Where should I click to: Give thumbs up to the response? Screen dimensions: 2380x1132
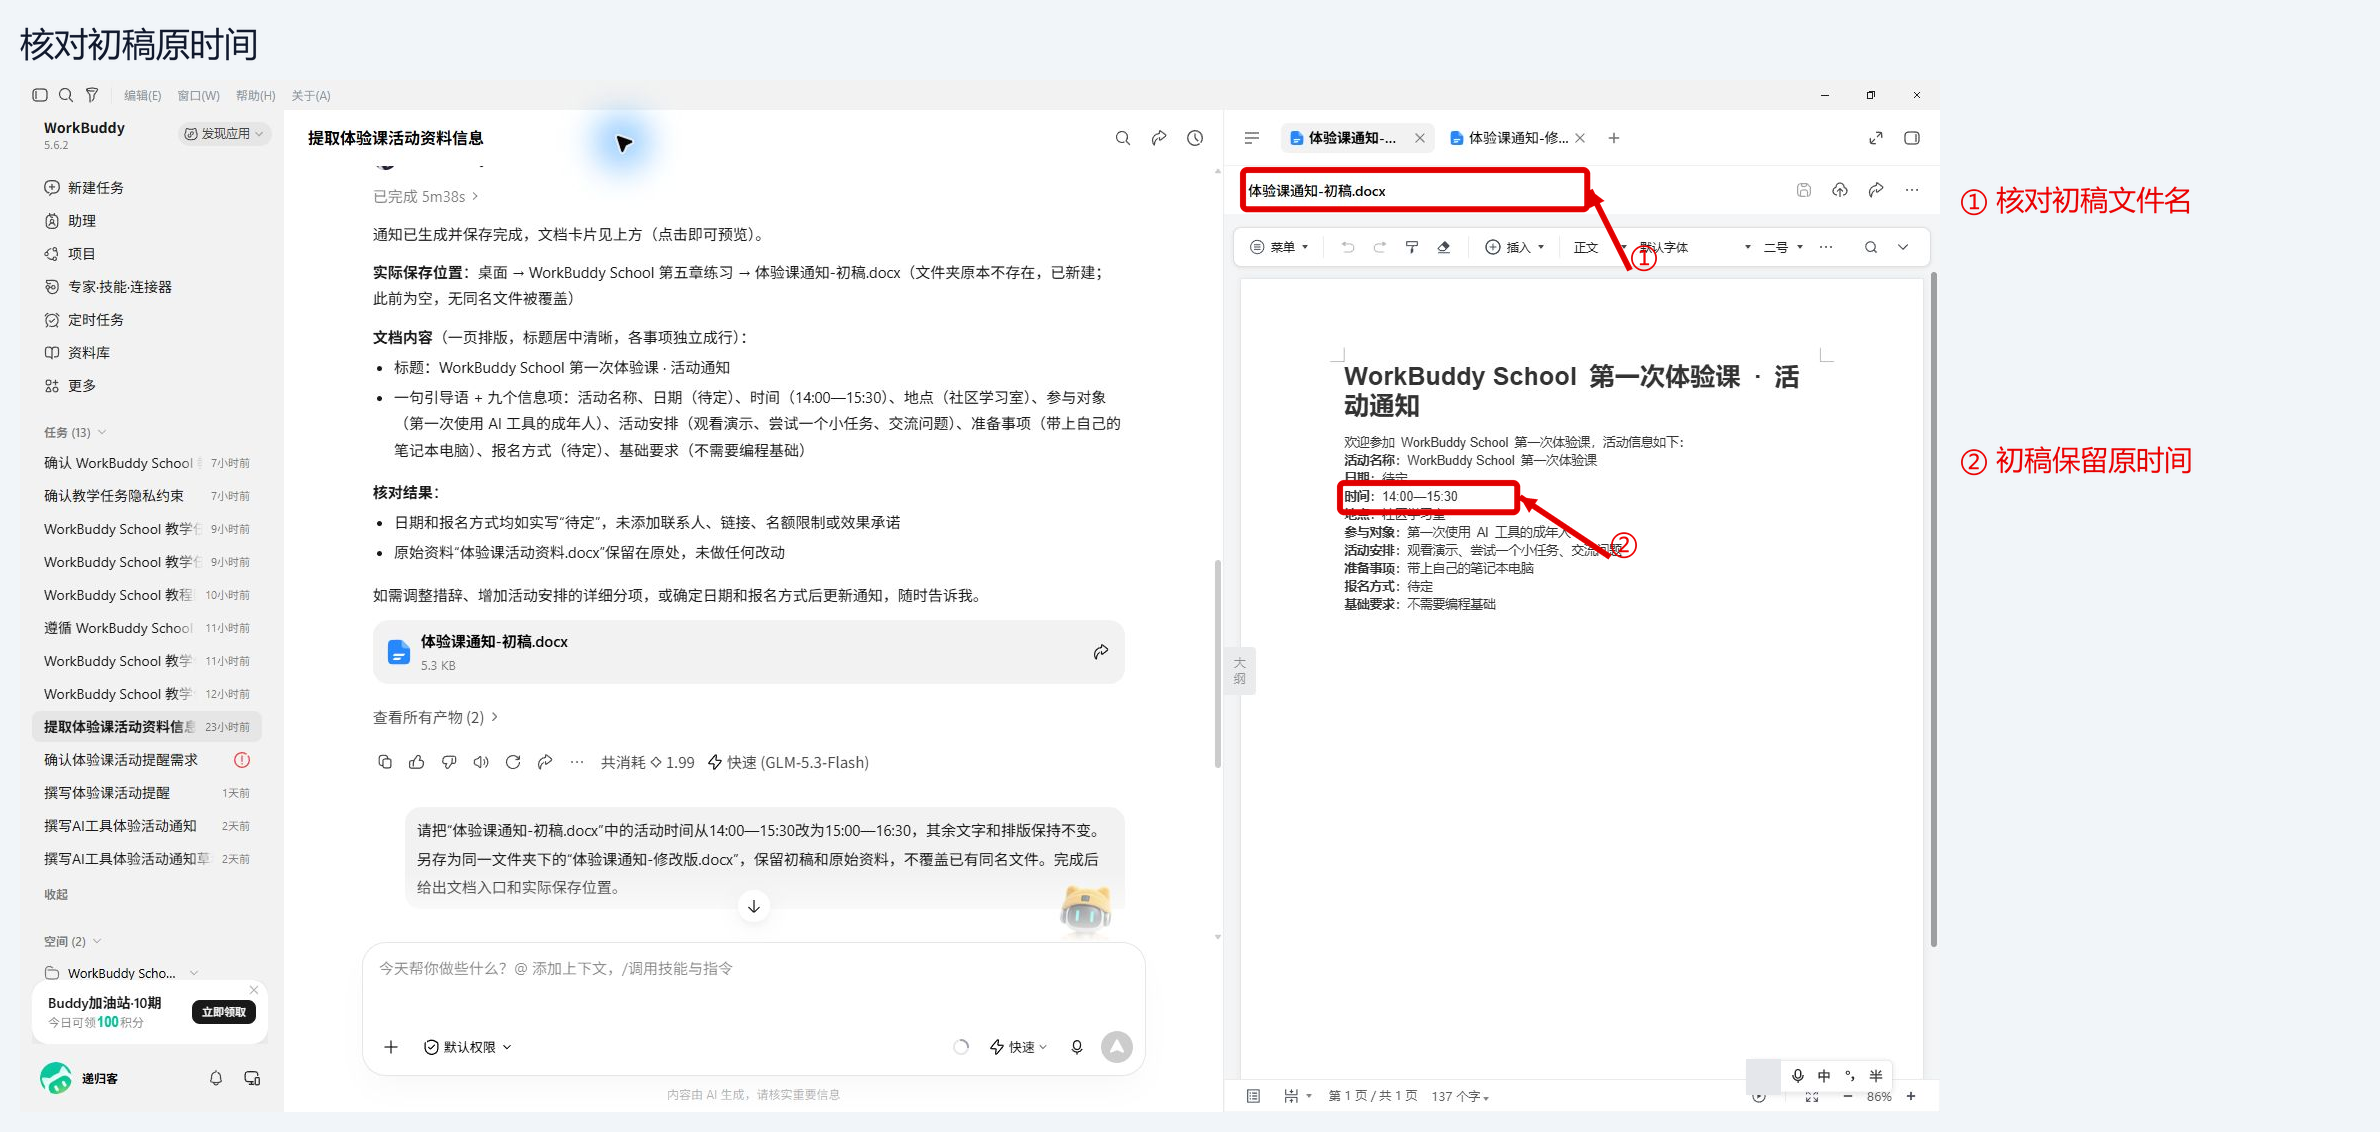(417, 762)
